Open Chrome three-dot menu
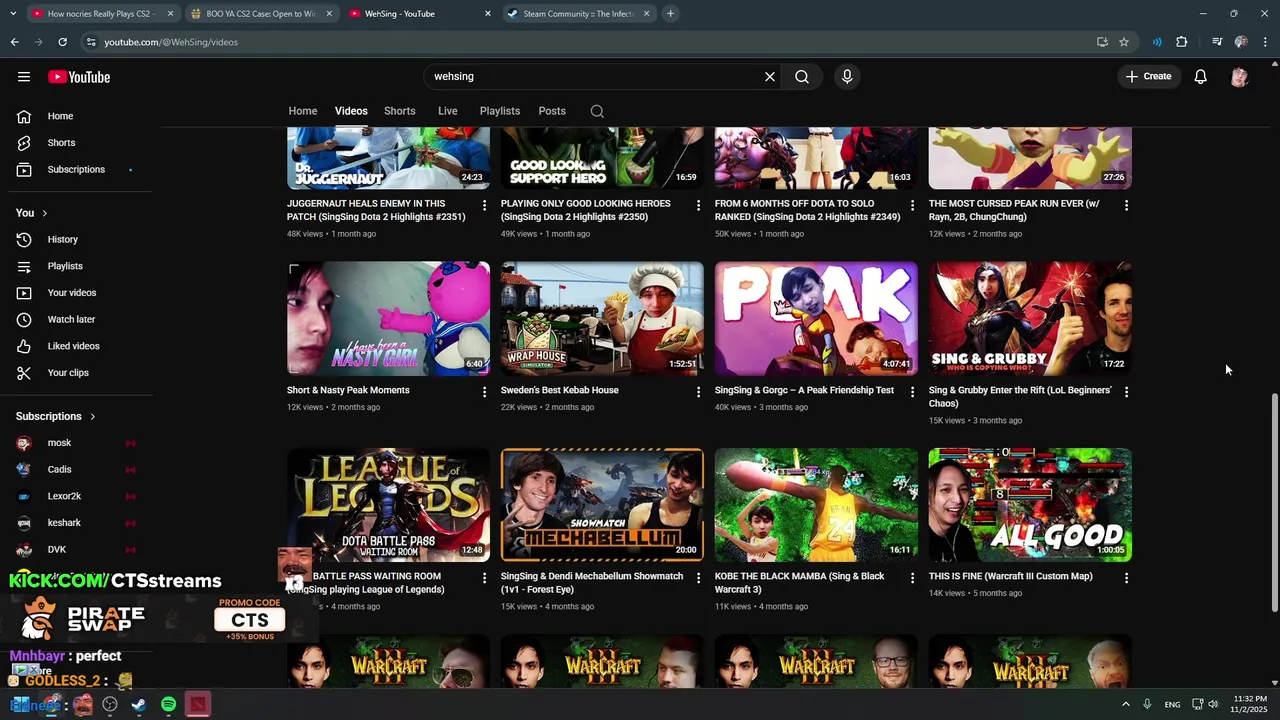The width and height of the screenshot is (1280, 720). [x=1265, y=42]
